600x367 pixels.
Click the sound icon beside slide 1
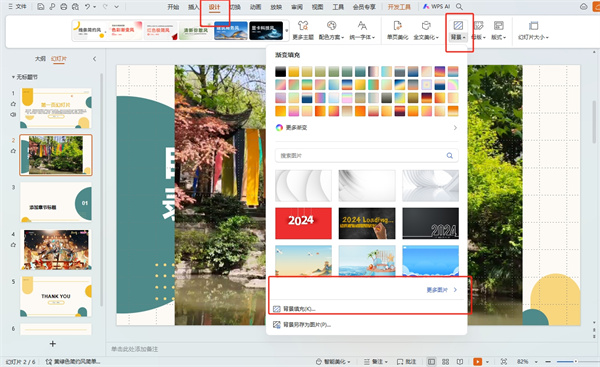click(13, 114)
